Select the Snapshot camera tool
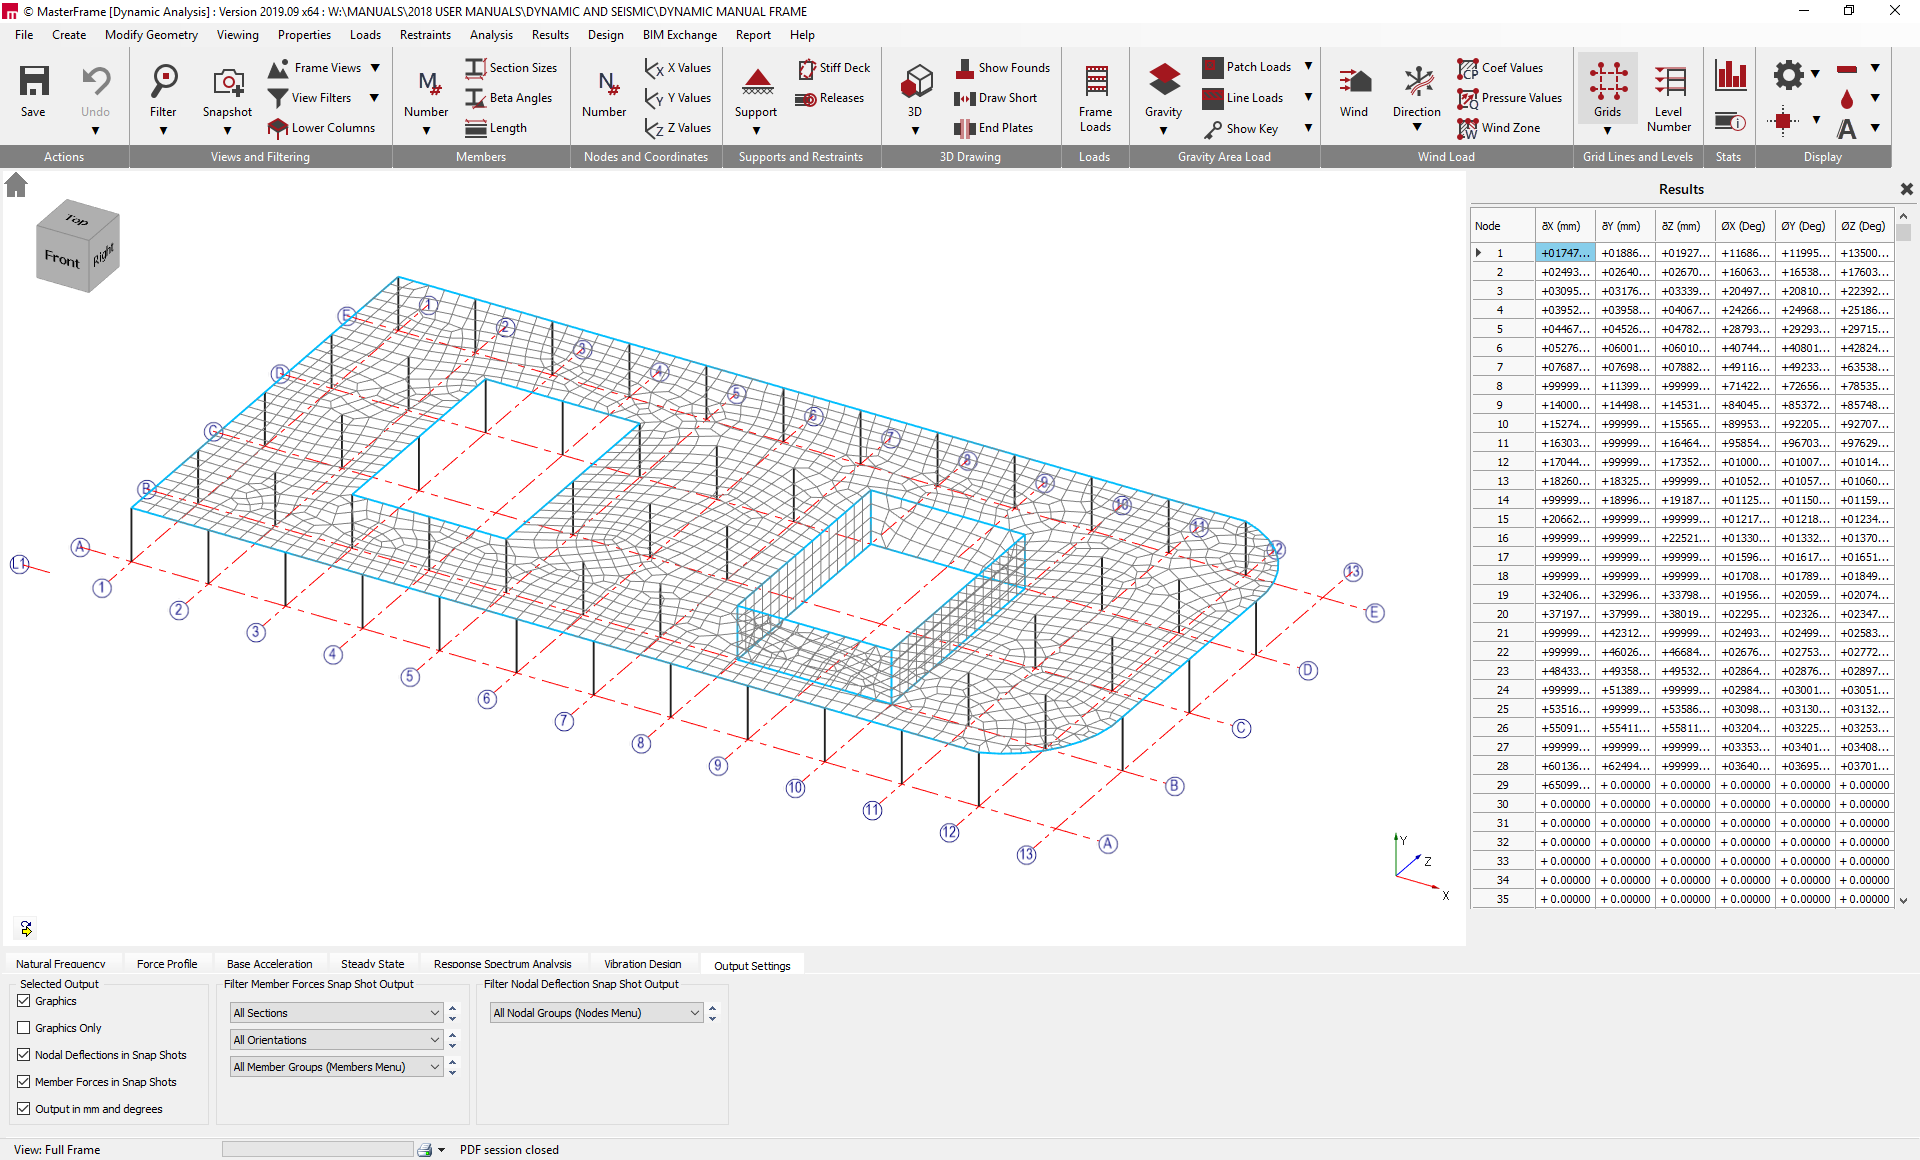The height and width of the screenshot is (1160, 1920). 227,82
